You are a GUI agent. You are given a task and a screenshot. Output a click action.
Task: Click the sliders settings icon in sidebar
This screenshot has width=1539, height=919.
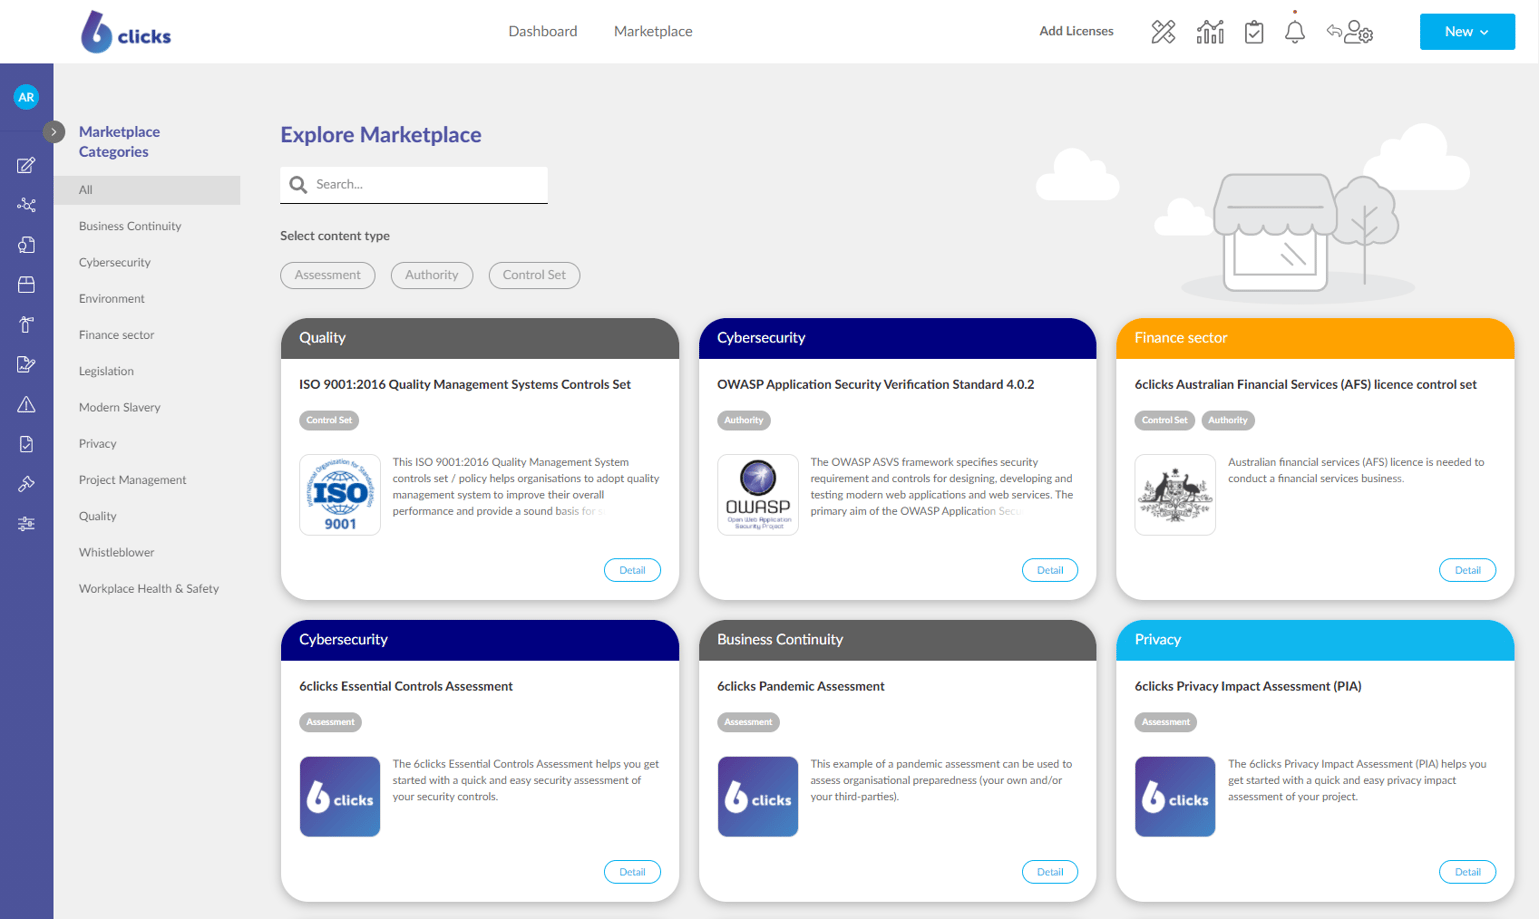26,524
